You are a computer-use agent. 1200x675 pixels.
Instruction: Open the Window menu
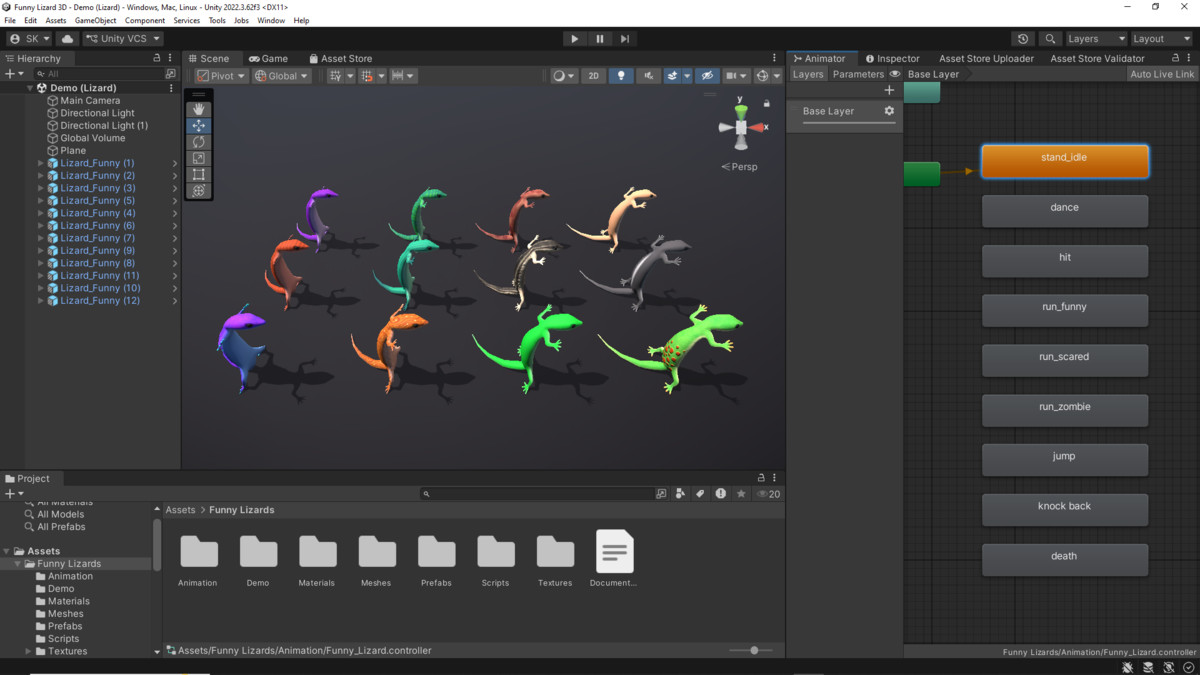coord(271,20)
